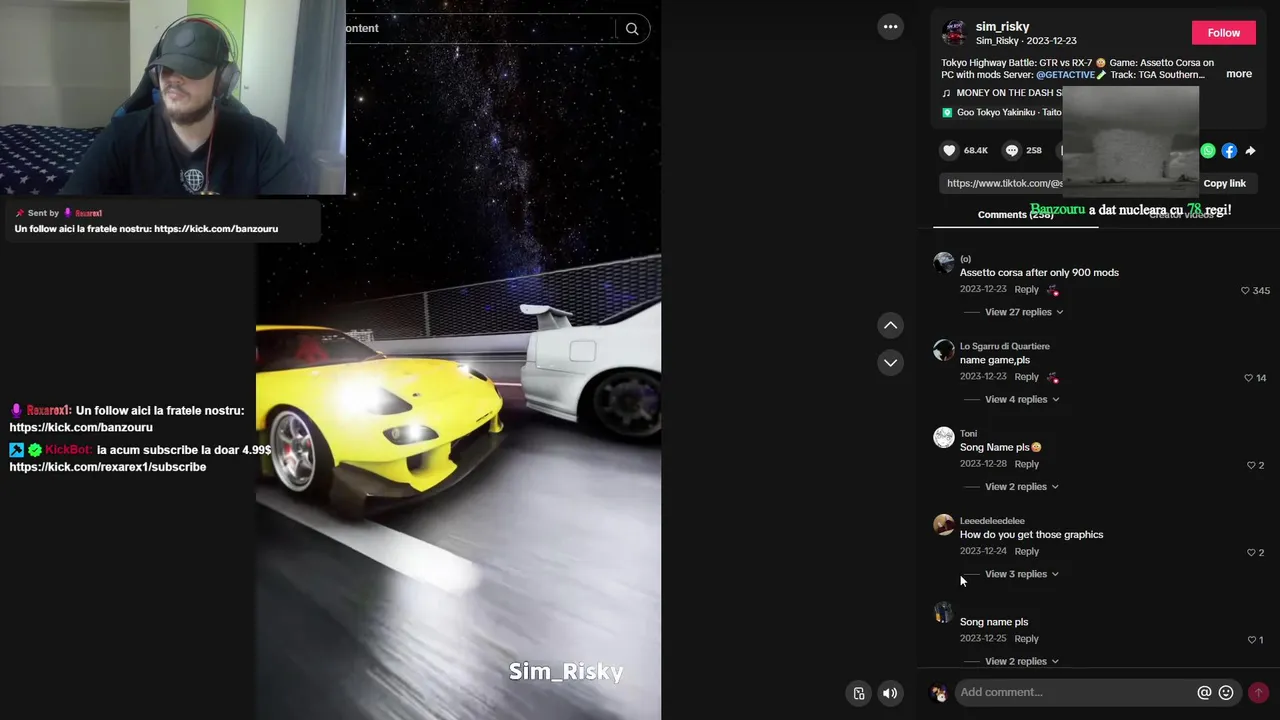Like the video with heart icon
Viewport: 1280px width, 720px height.
tap(949, 150)
